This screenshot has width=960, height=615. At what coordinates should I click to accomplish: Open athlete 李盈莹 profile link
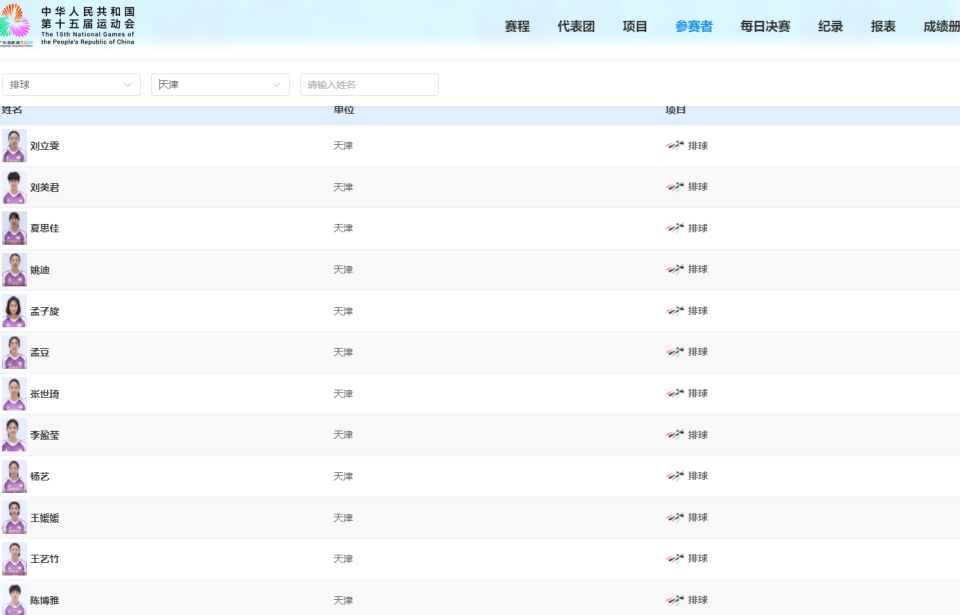point(45,435)
